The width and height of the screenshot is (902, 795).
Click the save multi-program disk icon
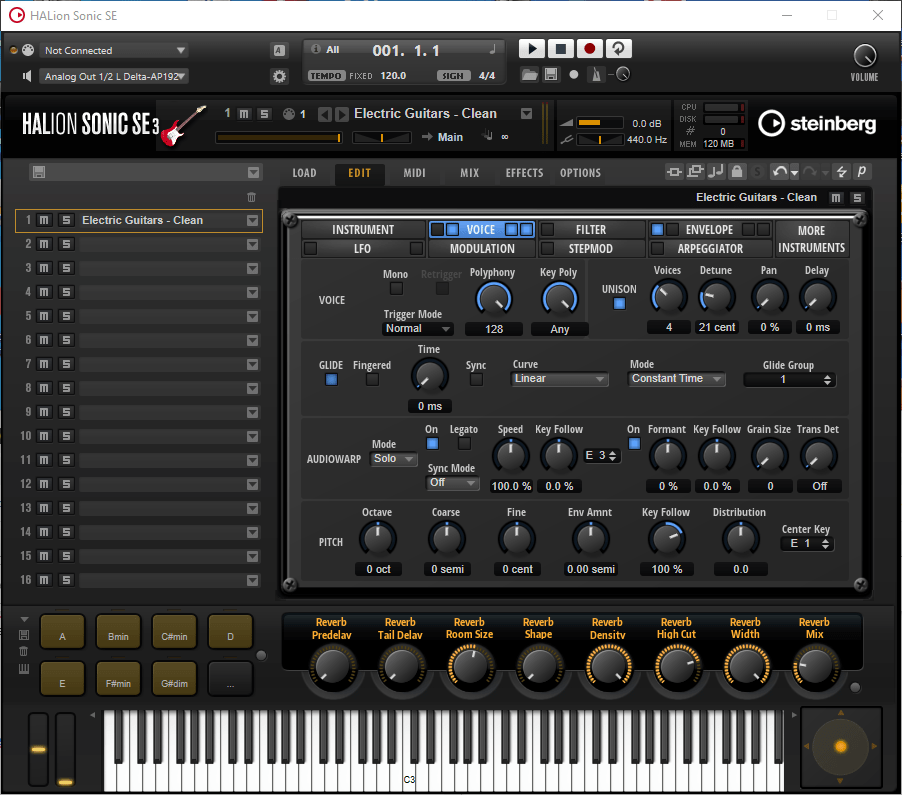point(39,172)
